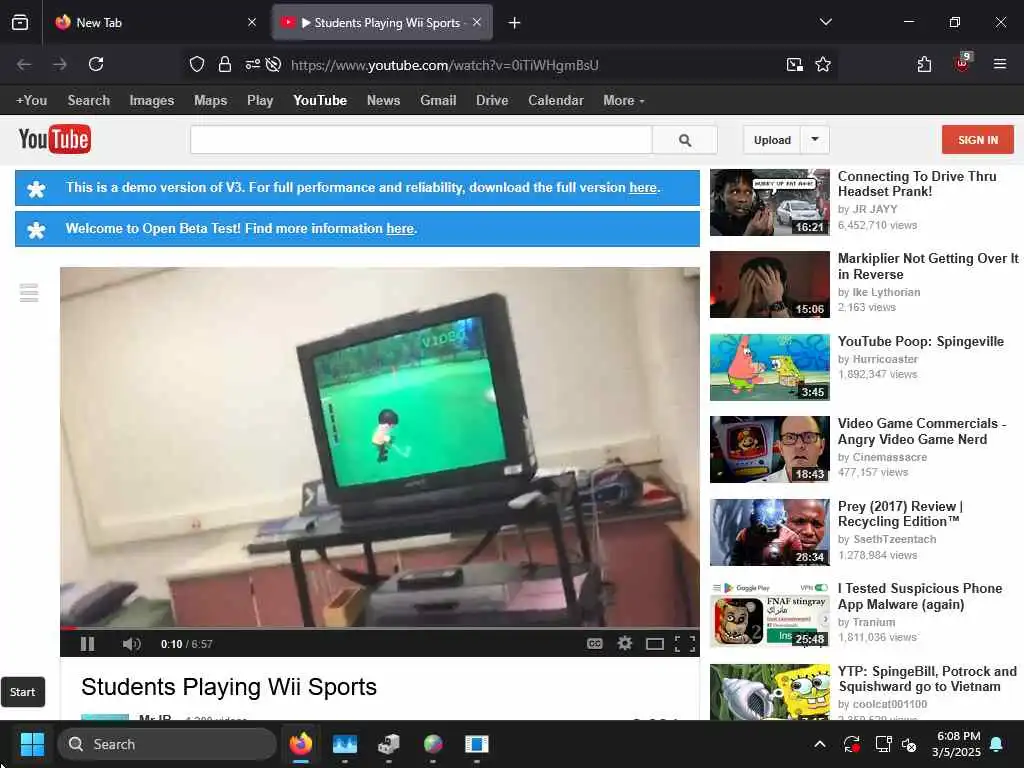Switch the video to fullscreen

(684, 645)
